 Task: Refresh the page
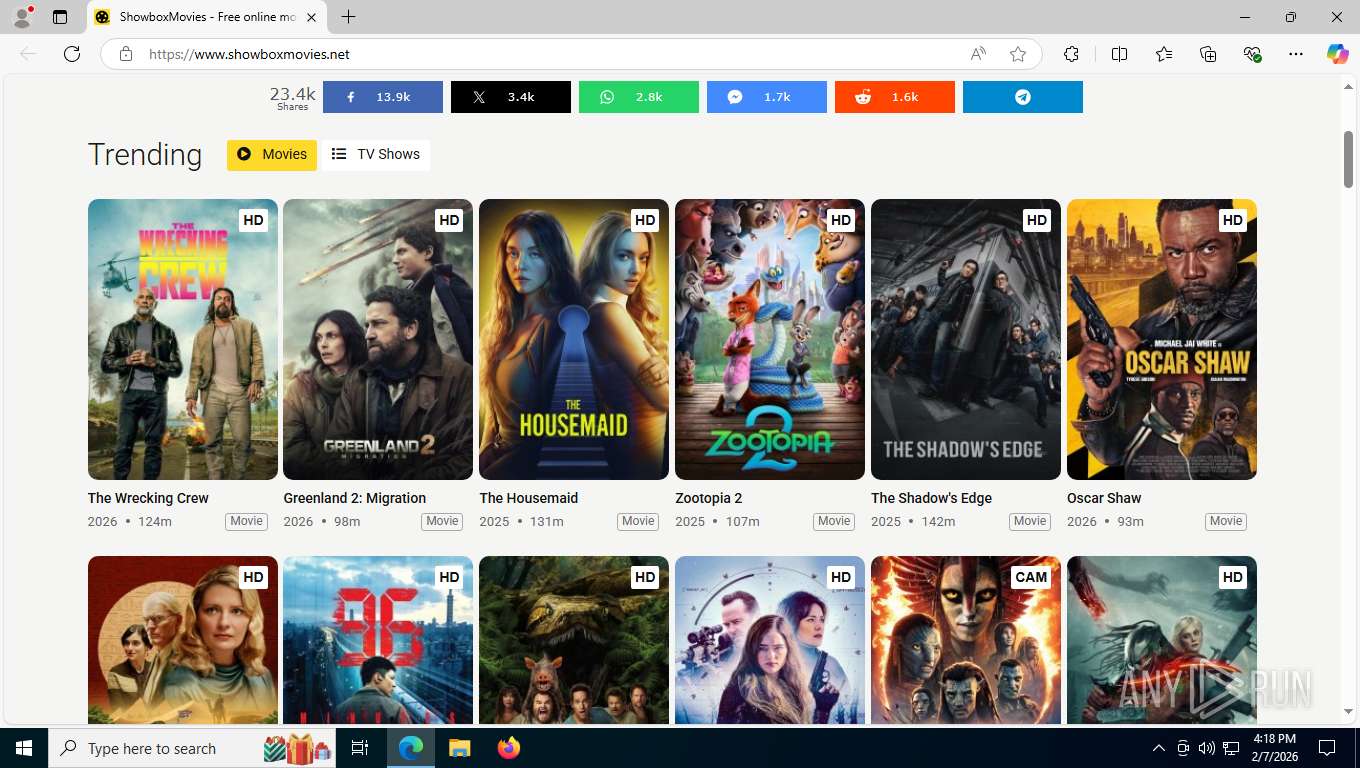point(72,54)
